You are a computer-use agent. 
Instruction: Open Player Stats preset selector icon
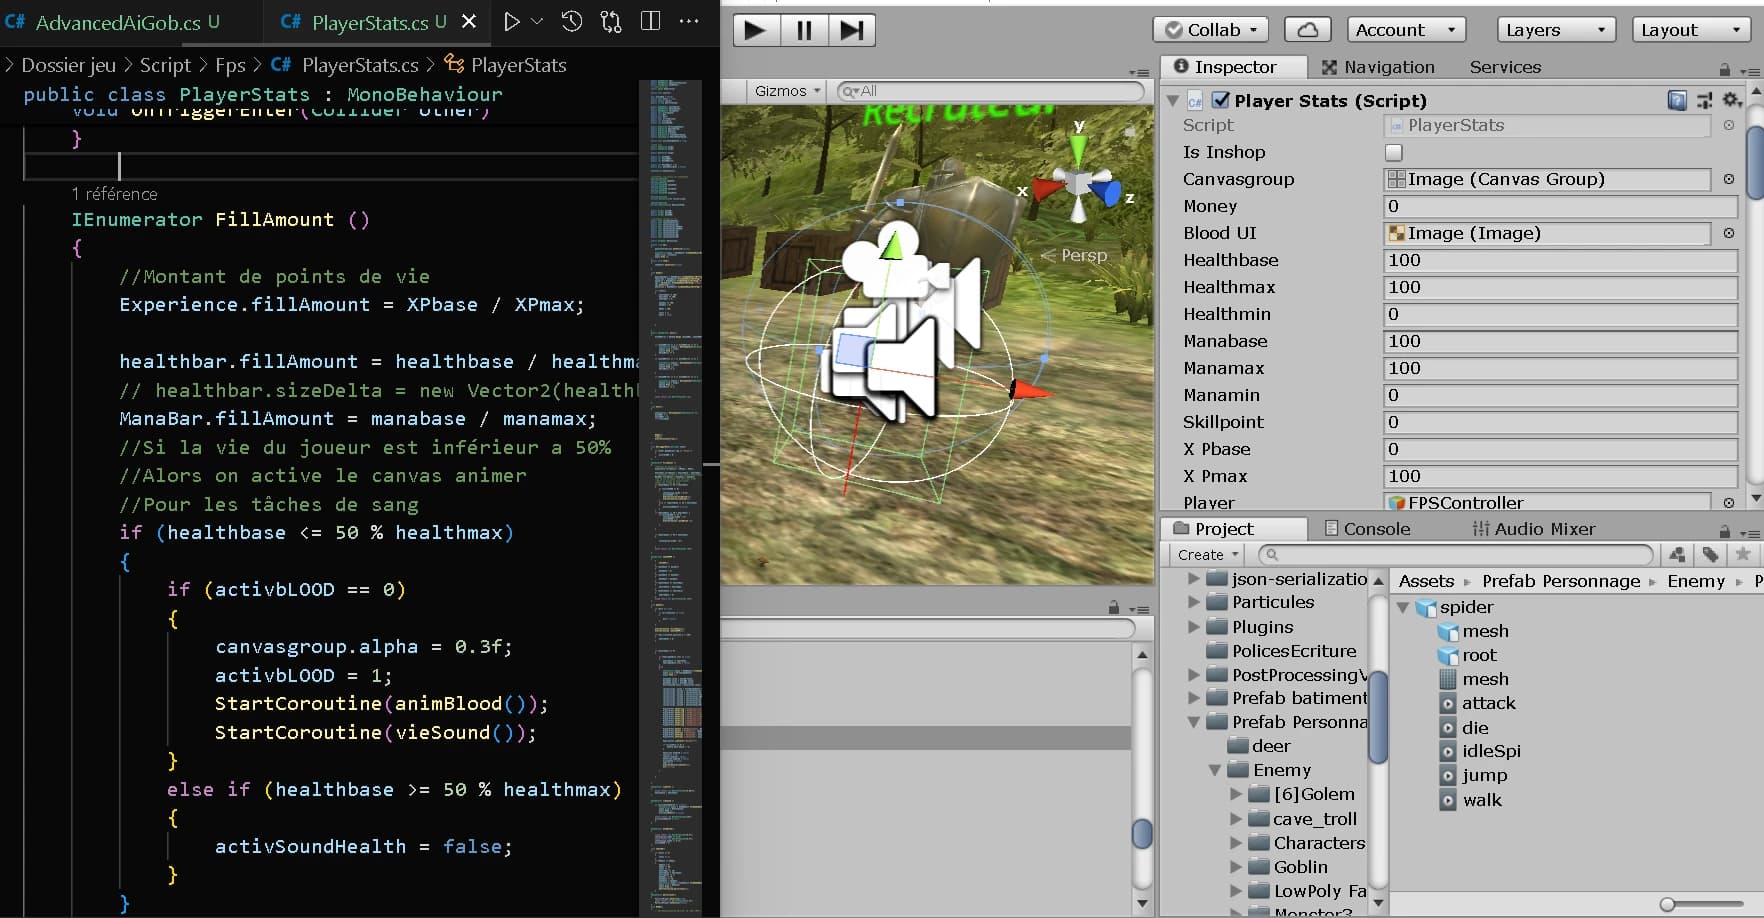pos(1705,100)
